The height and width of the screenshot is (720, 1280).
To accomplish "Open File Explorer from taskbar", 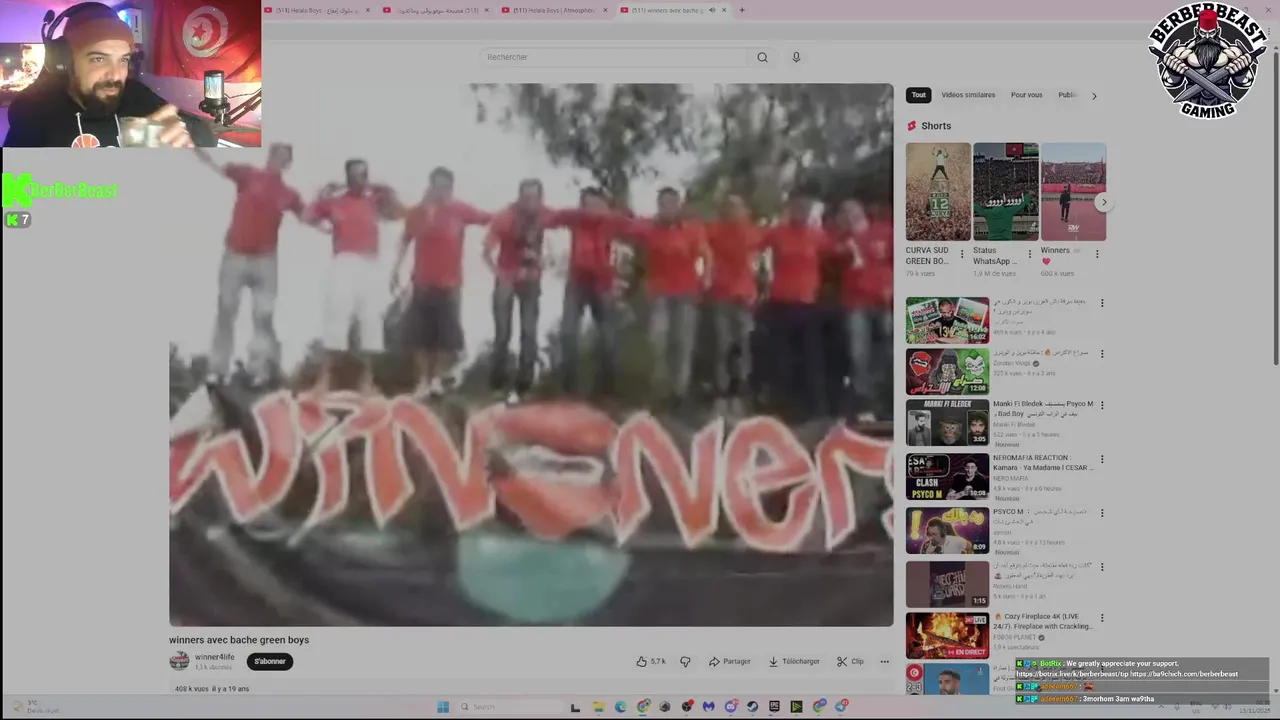I will [x=598, y=706].
